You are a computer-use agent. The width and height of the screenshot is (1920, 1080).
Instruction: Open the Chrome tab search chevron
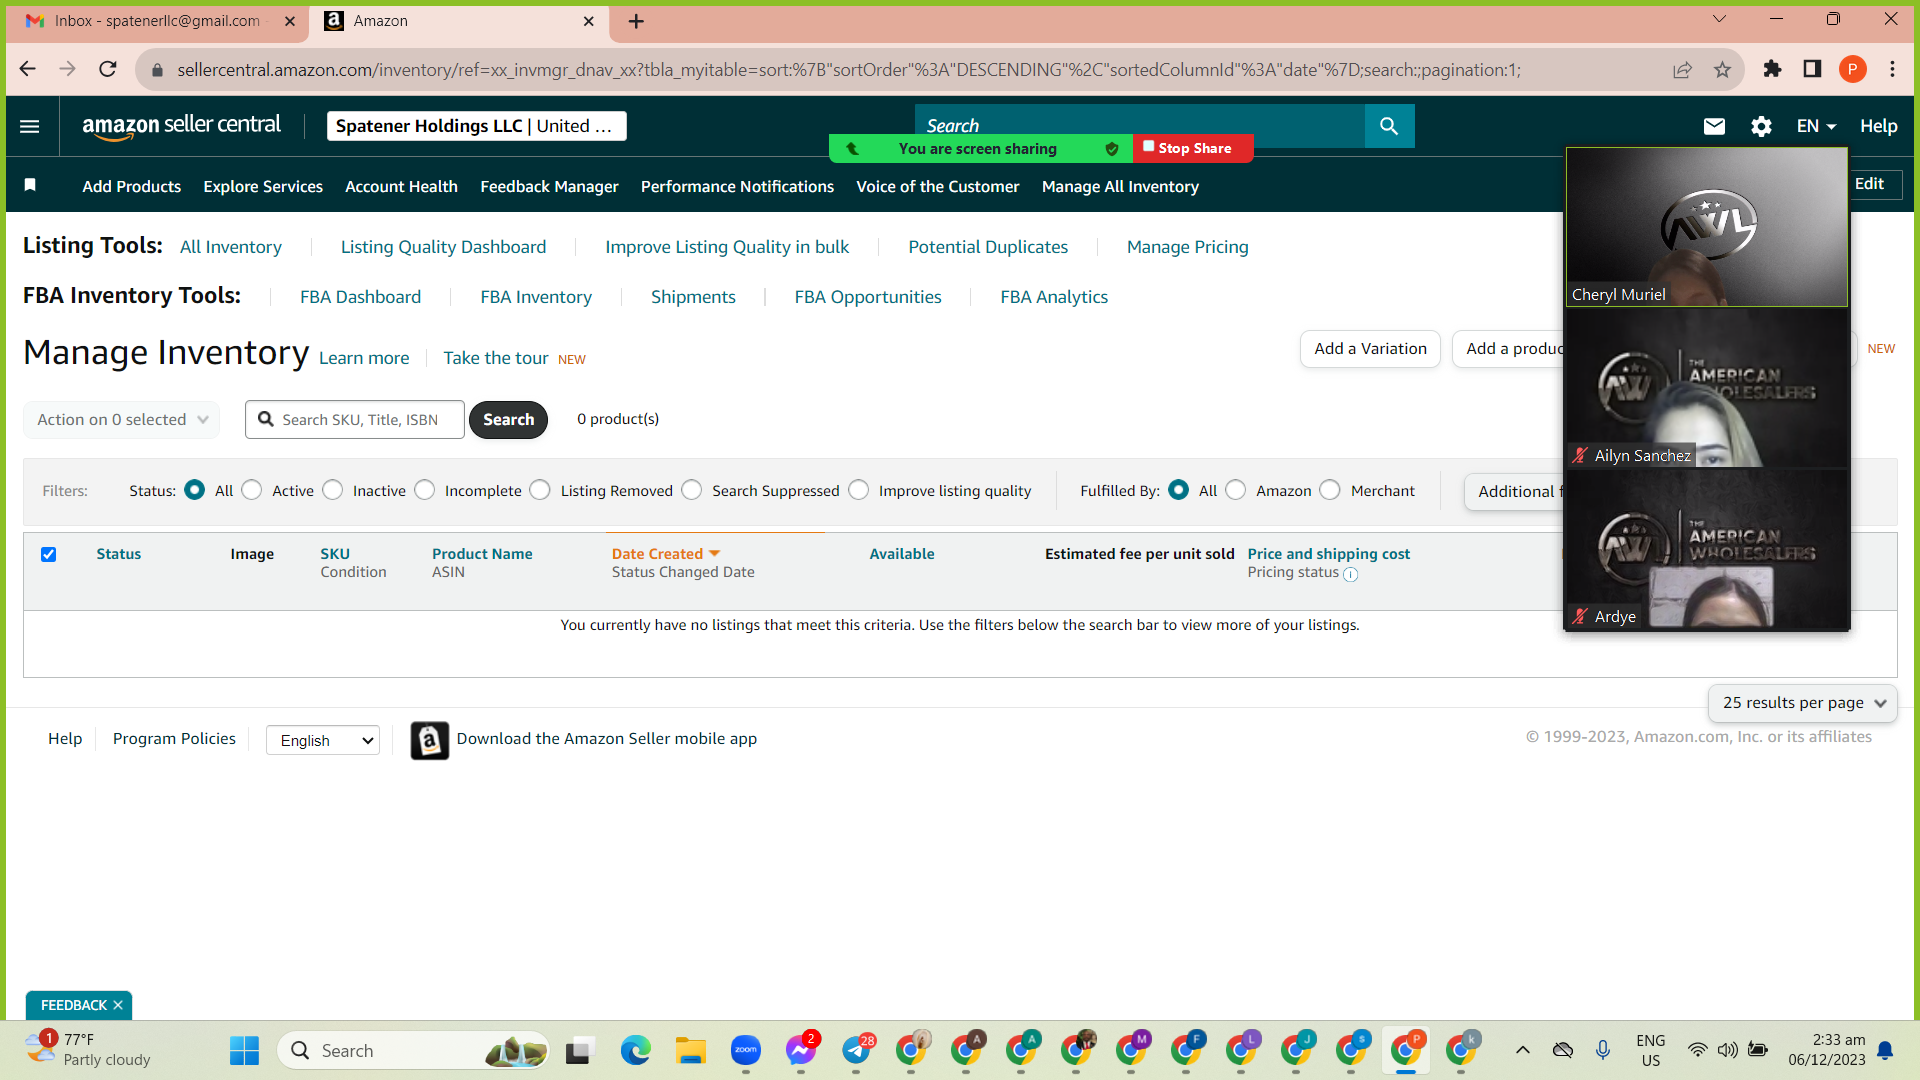tap(1719, 19)
